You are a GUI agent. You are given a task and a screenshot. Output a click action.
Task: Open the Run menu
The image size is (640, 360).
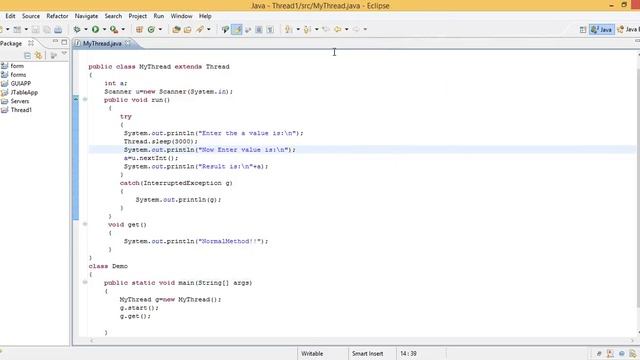[158, 16]
